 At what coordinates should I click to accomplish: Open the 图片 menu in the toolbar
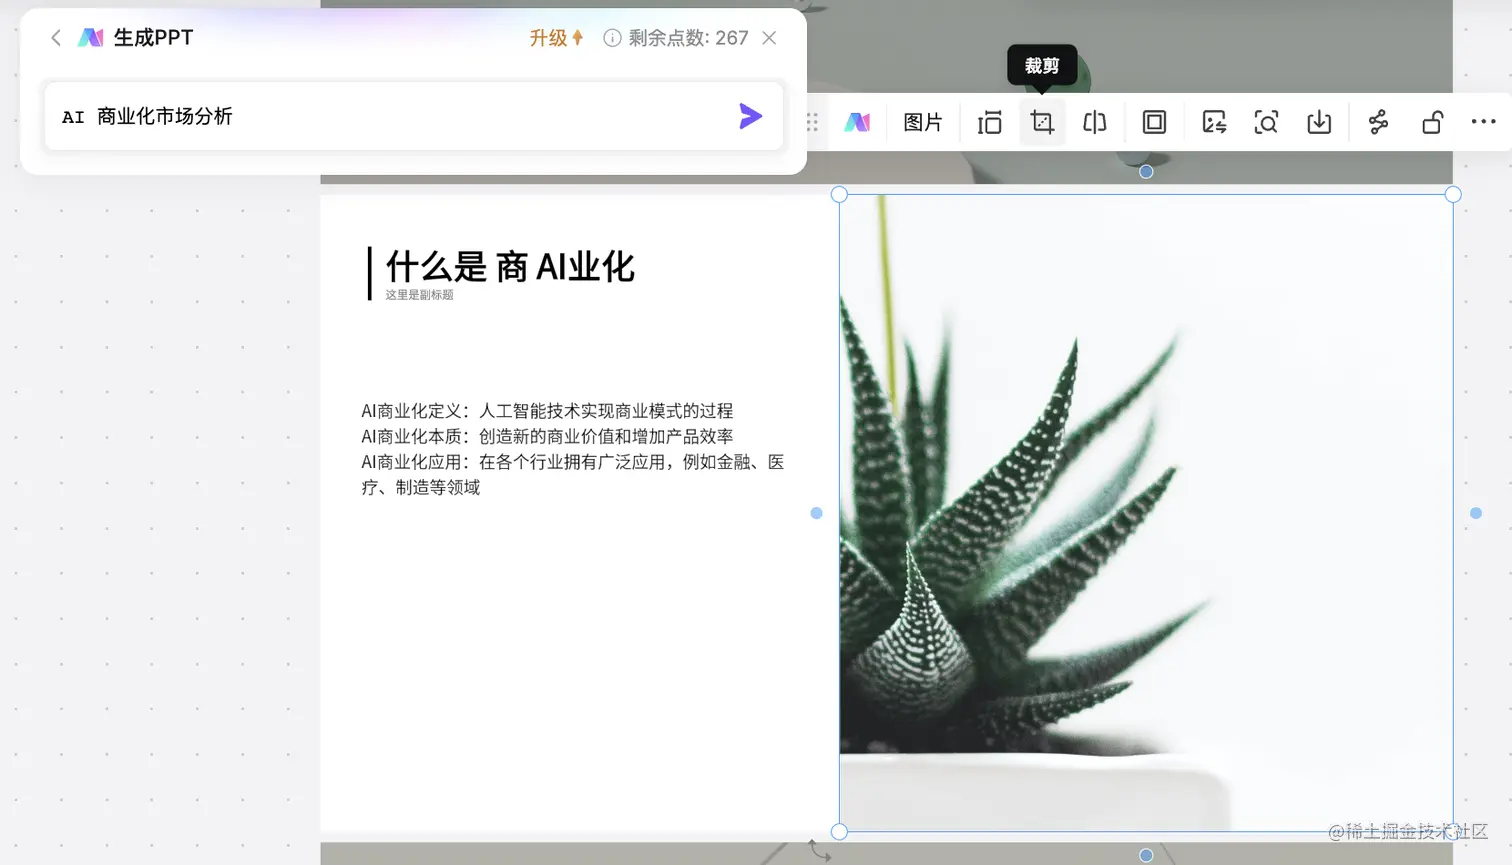tap(922, 121)
